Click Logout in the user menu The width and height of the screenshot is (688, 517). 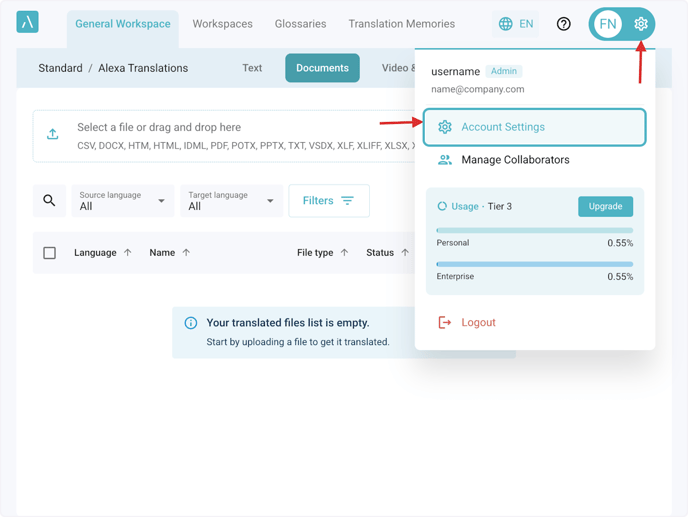click(x=478, y=323)
